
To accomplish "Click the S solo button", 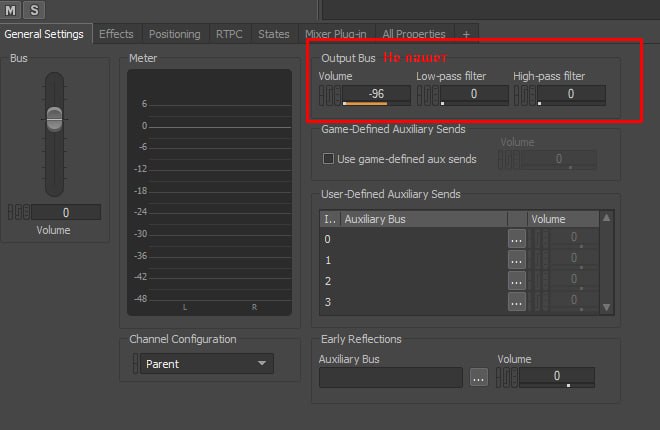I will point(34,10).
